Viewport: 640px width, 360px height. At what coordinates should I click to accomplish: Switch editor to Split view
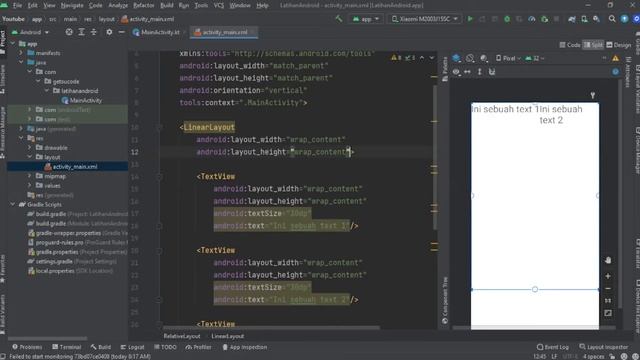click(x=593, y=45)
